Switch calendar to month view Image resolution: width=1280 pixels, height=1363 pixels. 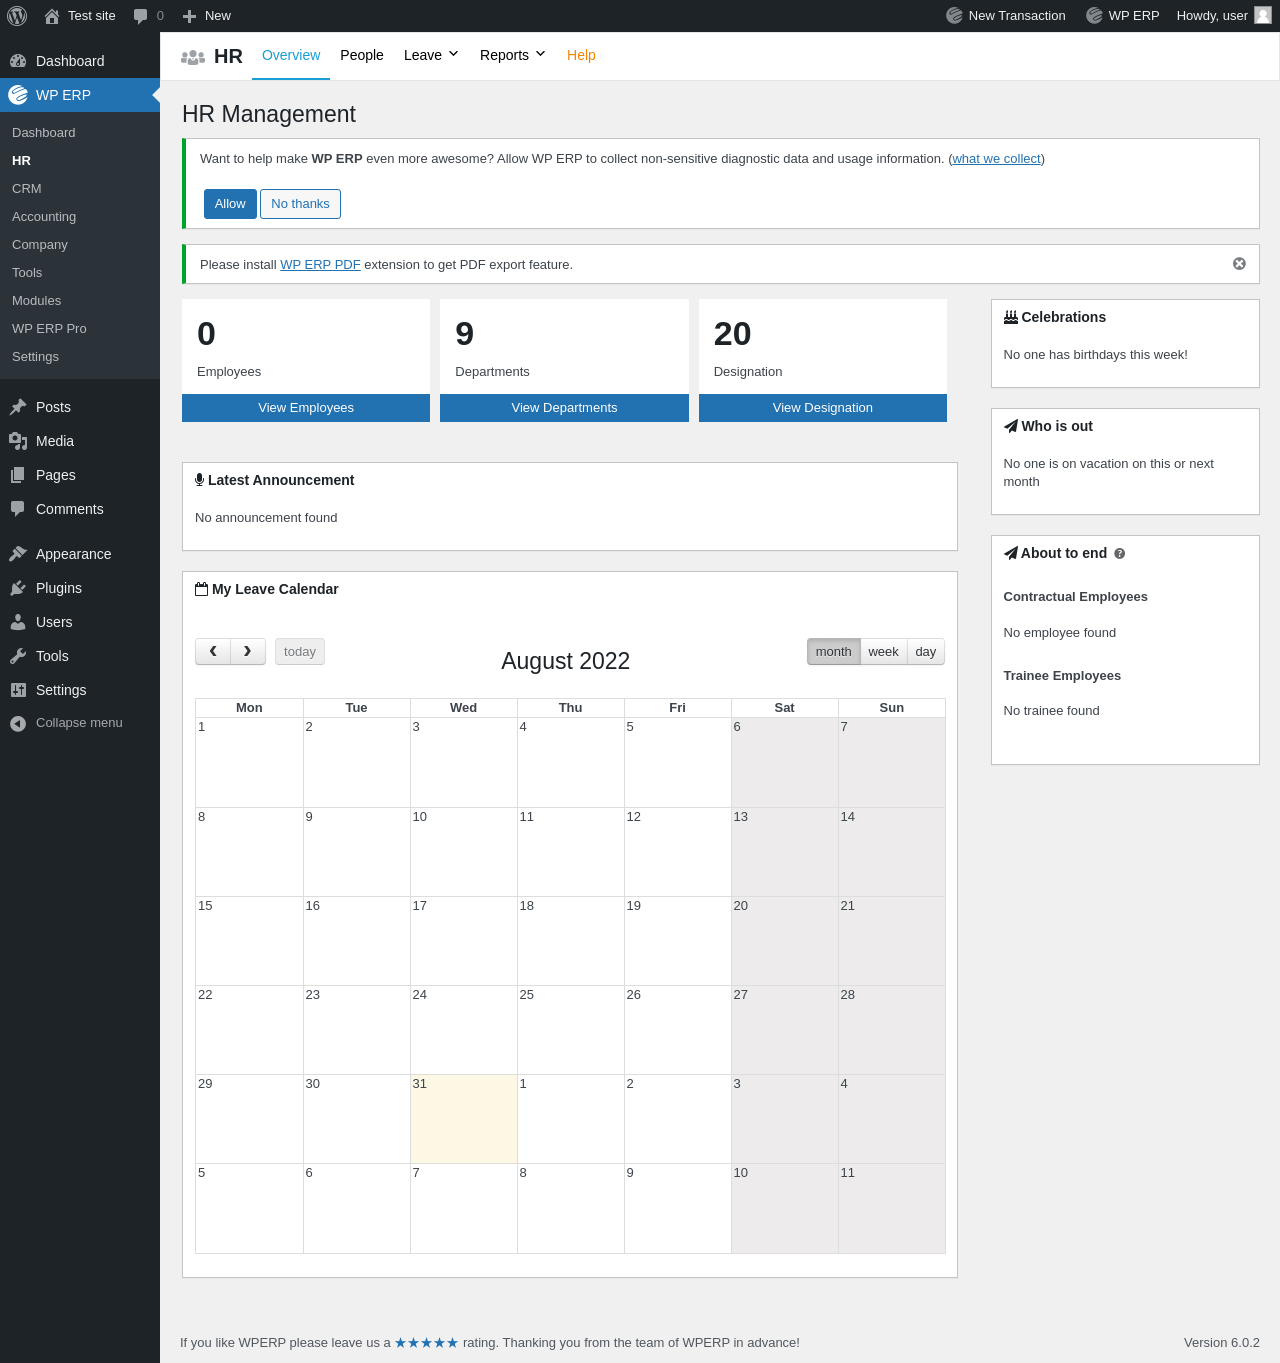pos(833,651)
